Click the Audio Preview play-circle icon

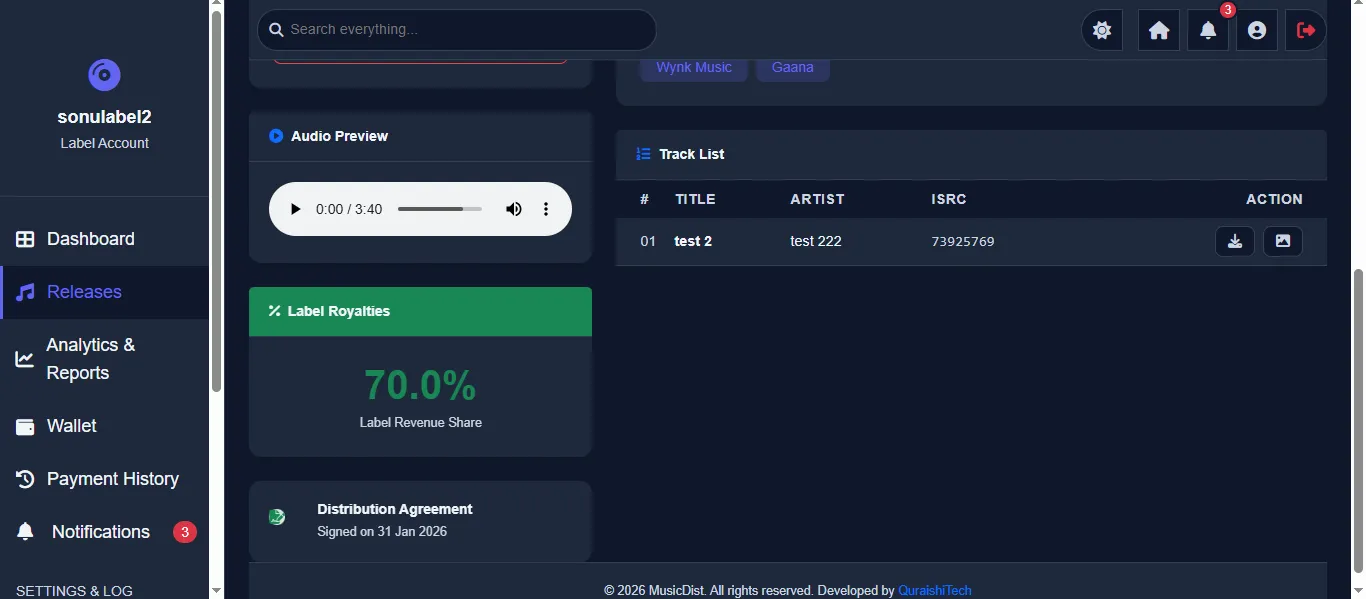tap(276, 136)
